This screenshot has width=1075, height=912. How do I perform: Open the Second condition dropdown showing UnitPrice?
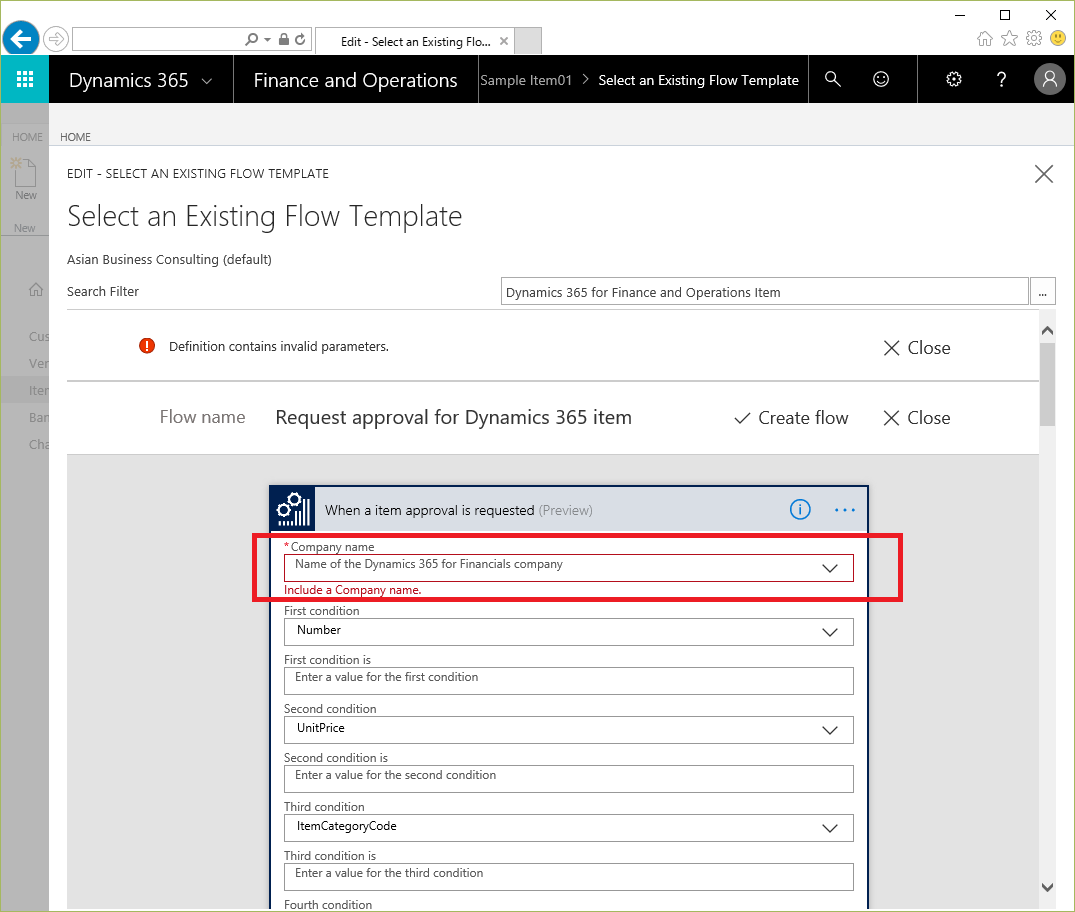pyautogui.click(x=568, y=730)
